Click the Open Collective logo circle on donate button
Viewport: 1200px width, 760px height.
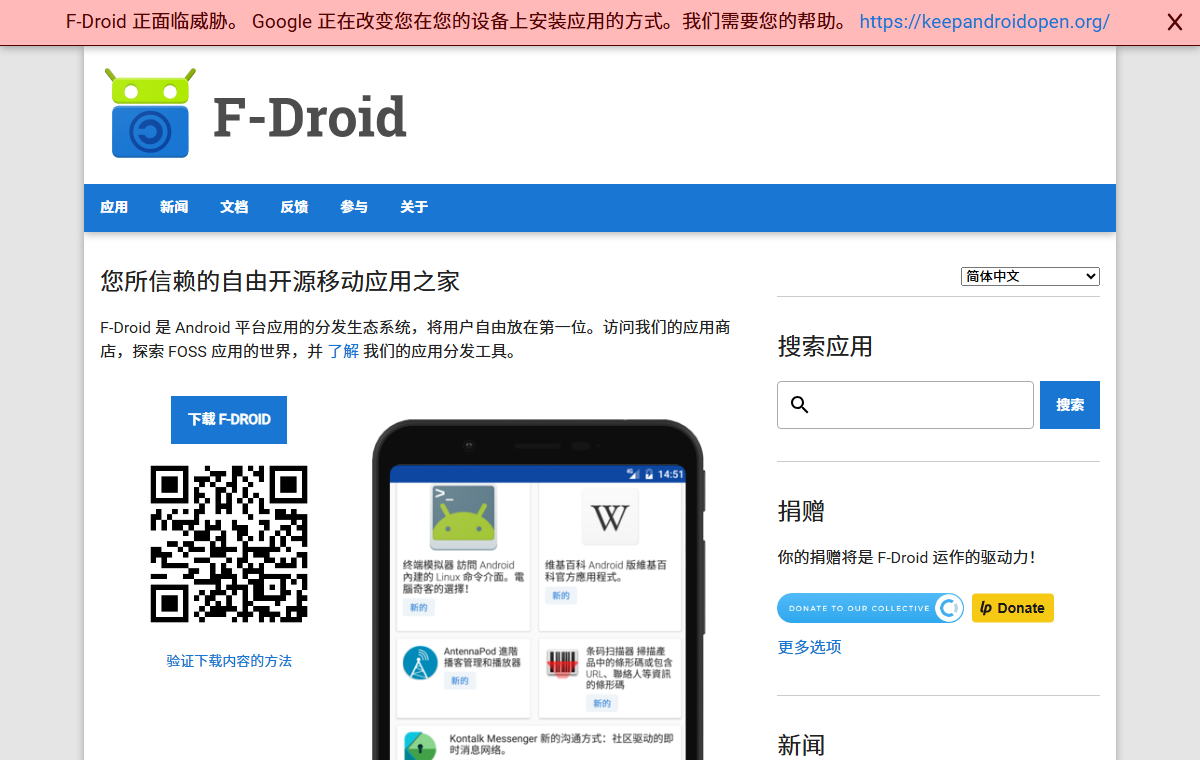[x=949, y=608]
